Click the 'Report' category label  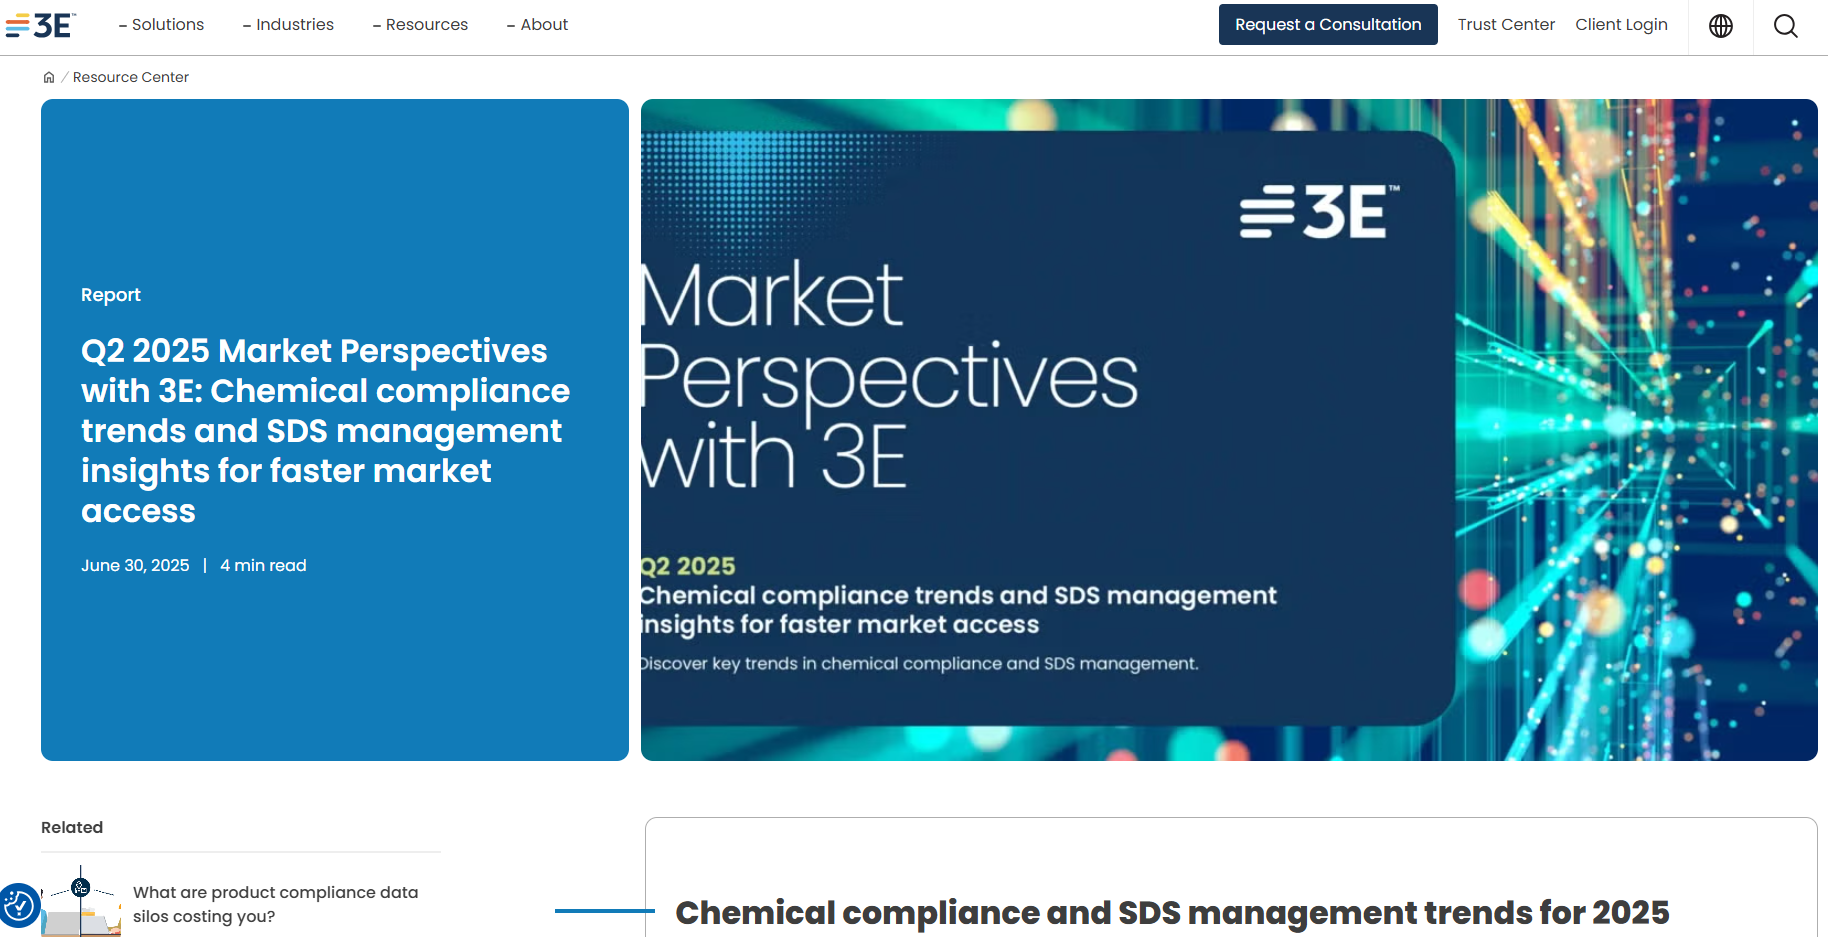pyautogui.click(x=111, y=295)
